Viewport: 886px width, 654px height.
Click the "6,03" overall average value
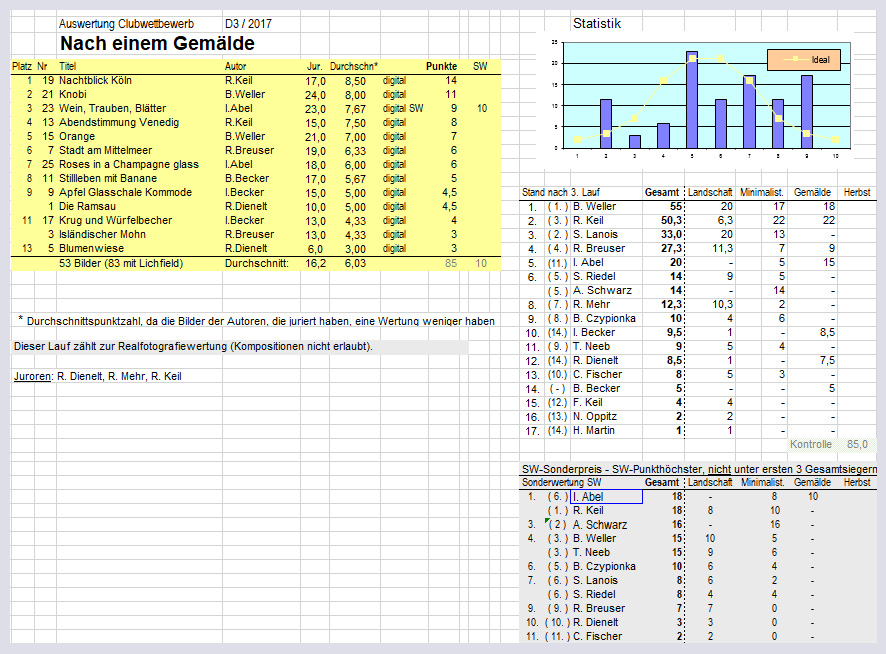coord(355,263)
